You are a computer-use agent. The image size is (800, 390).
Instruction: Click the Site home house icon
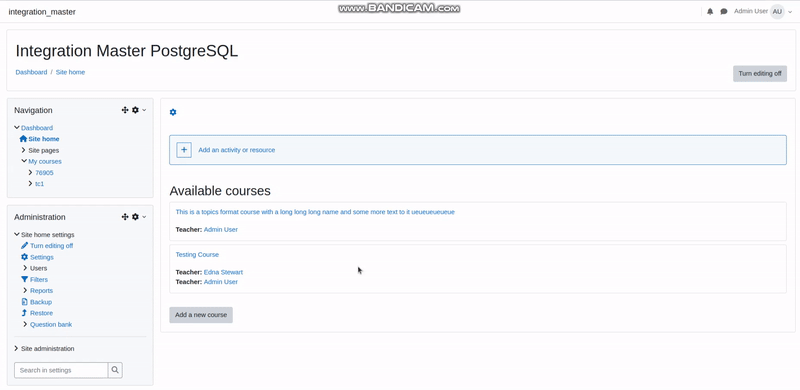point(23,138)
